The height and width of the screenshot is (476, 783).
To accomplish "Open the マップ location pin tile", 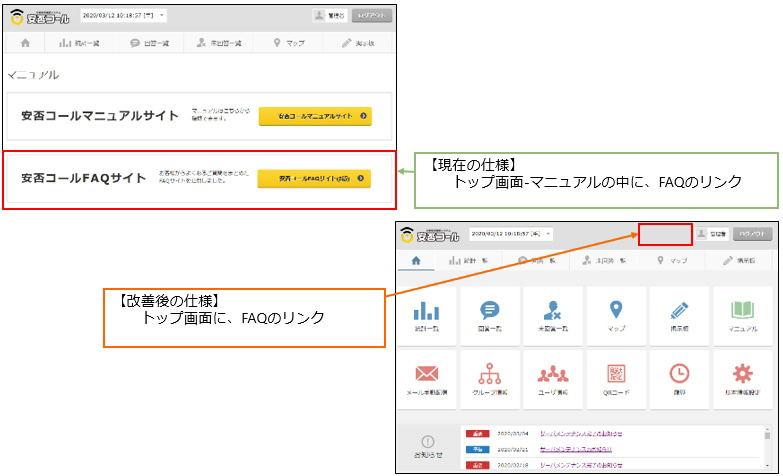I will pos(616,316).
